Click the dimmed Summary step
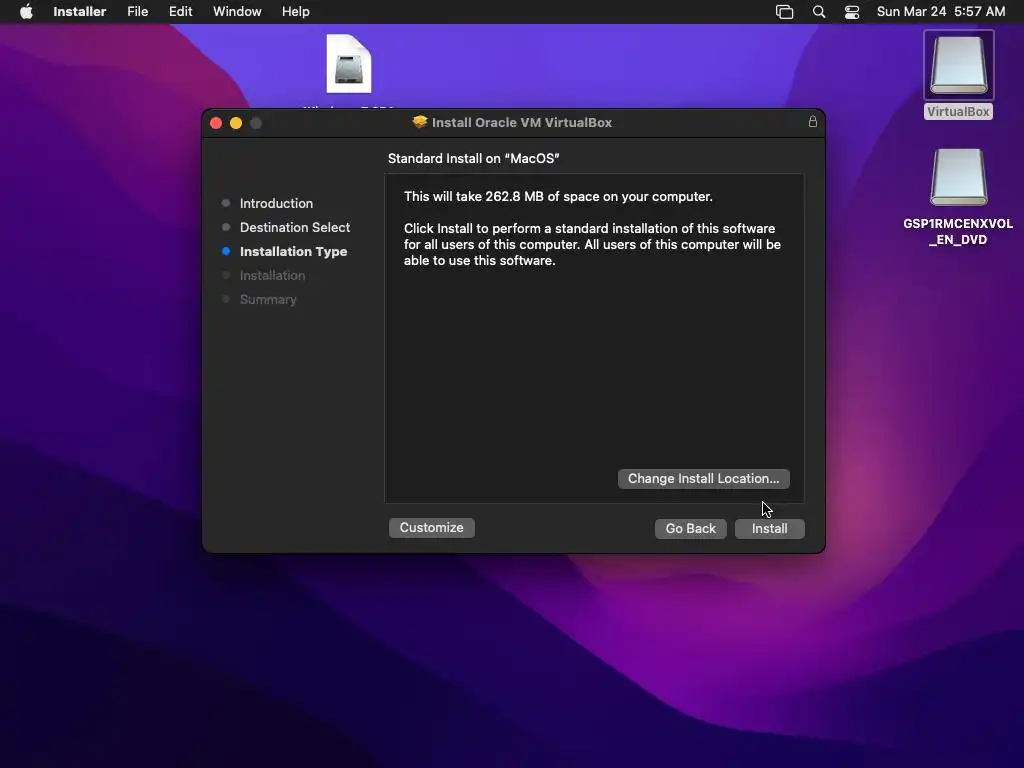The image size is (1024, 768). tap(268, 300)
